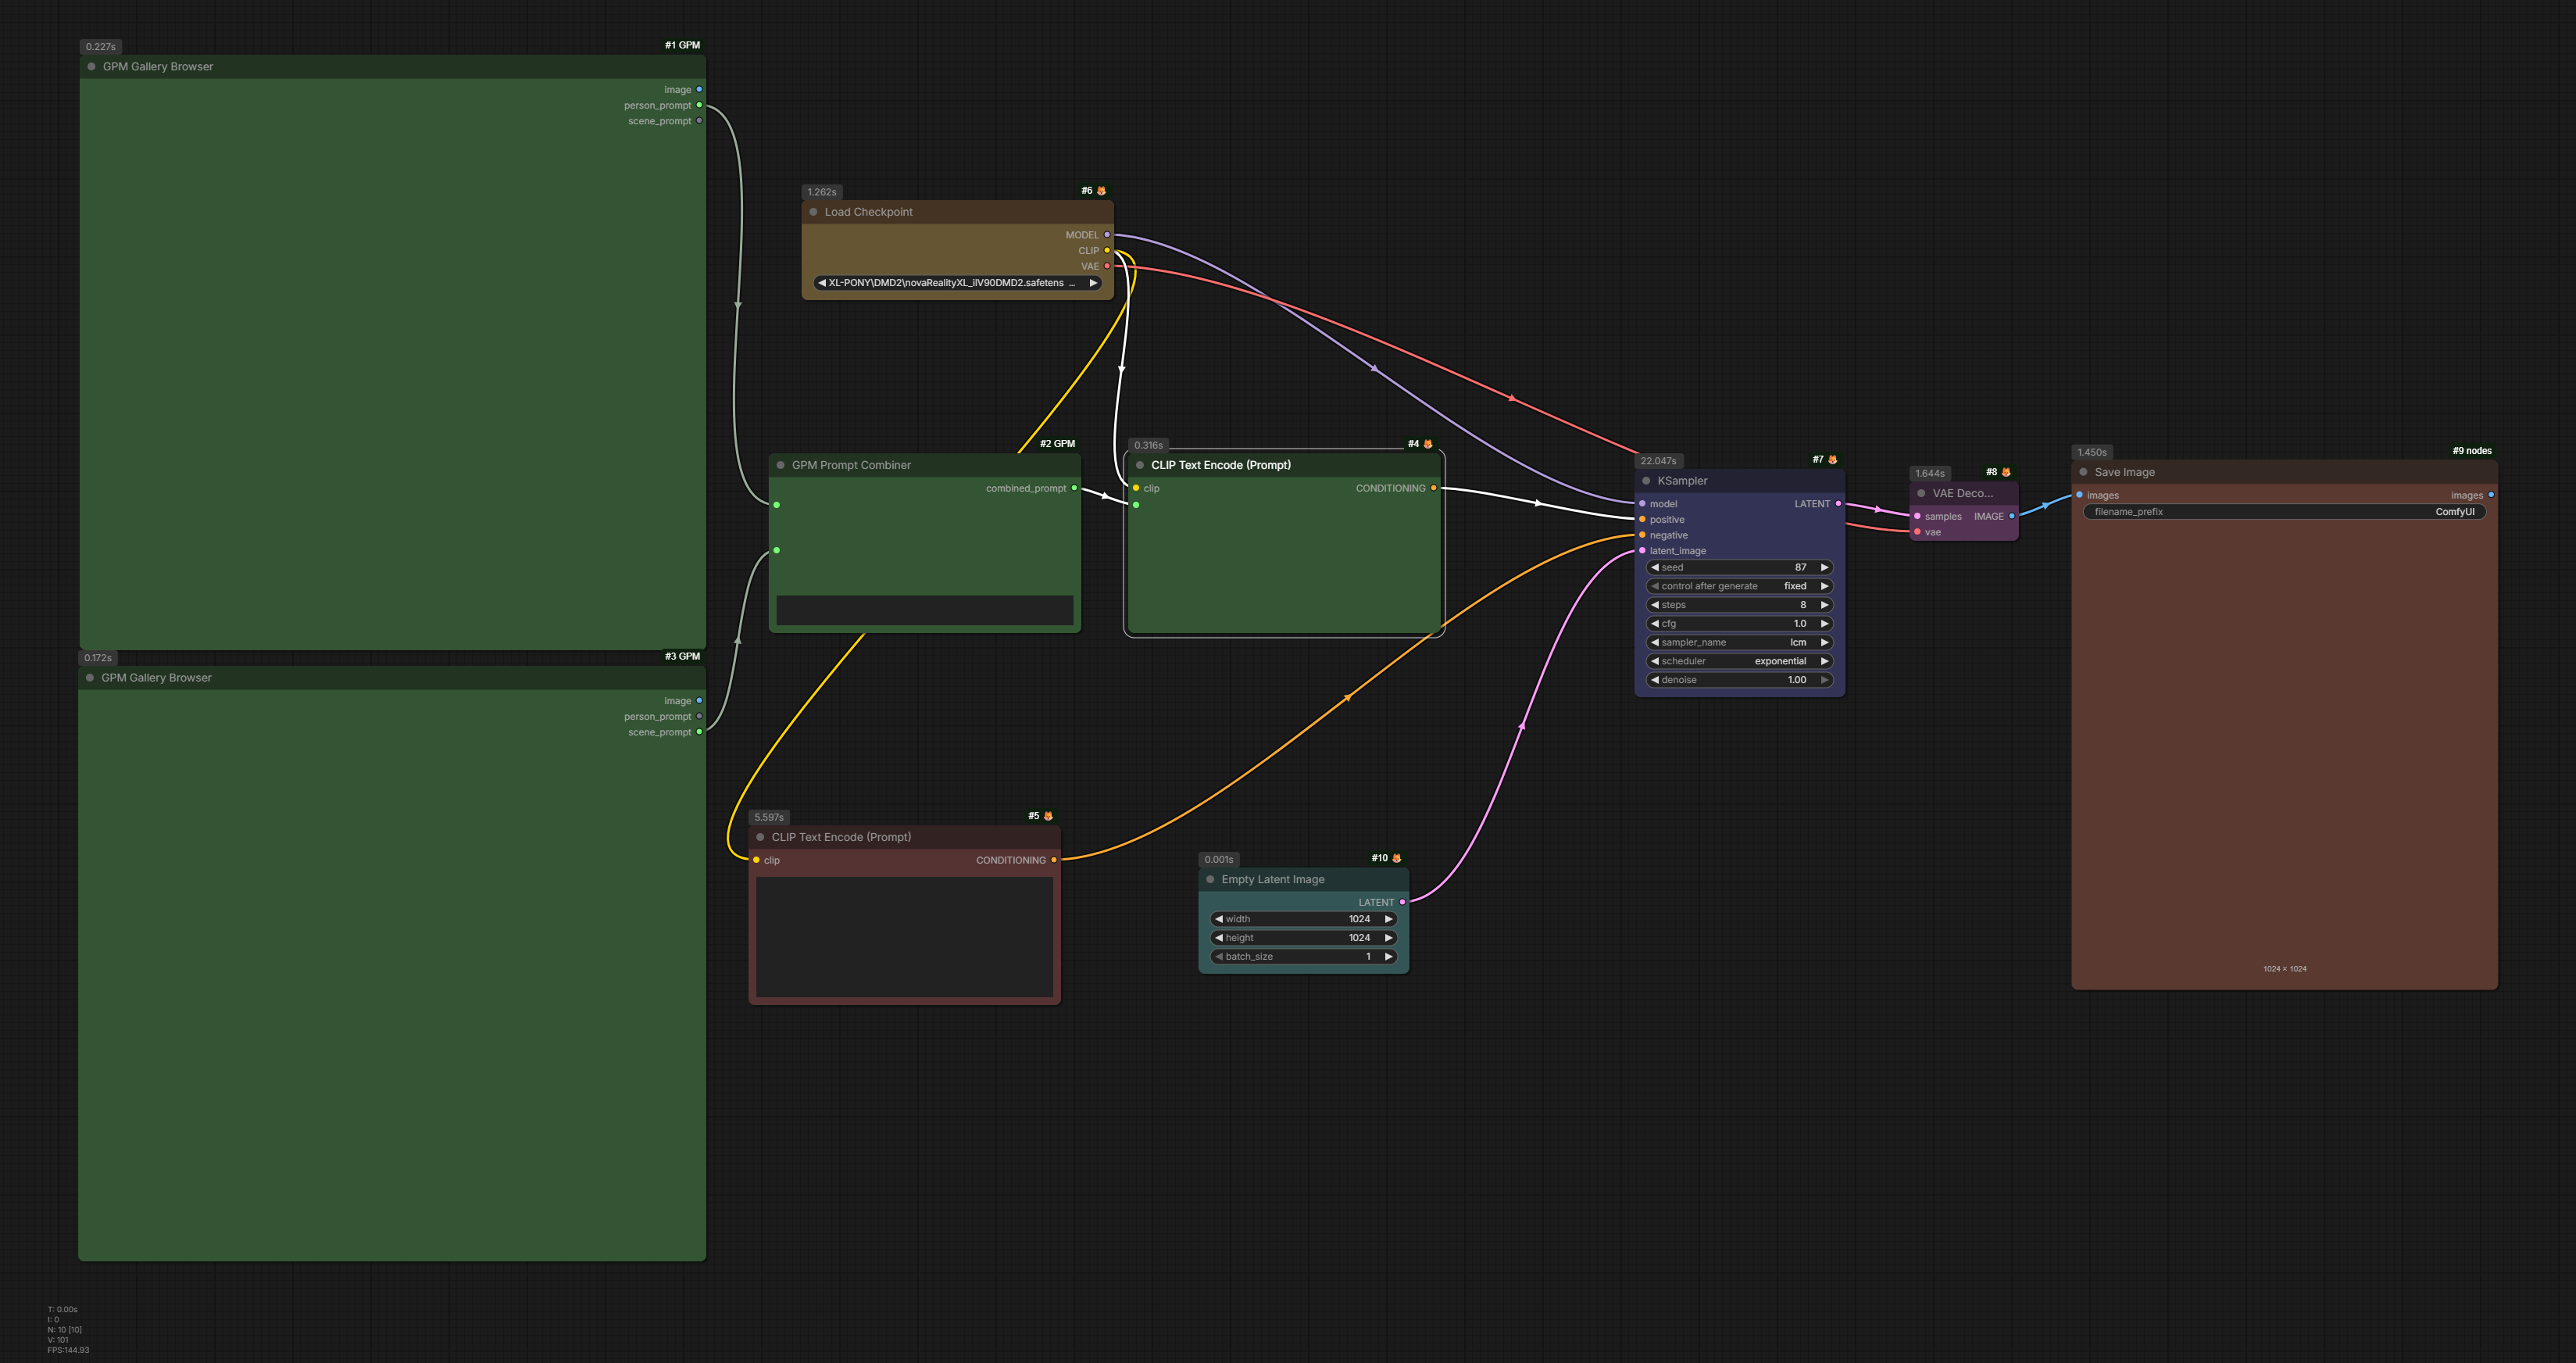This screenshot has width=2576, height=1363.
Task: Collapse node #3 GPM Gallery Browser title dot
Action: (90, 678)
